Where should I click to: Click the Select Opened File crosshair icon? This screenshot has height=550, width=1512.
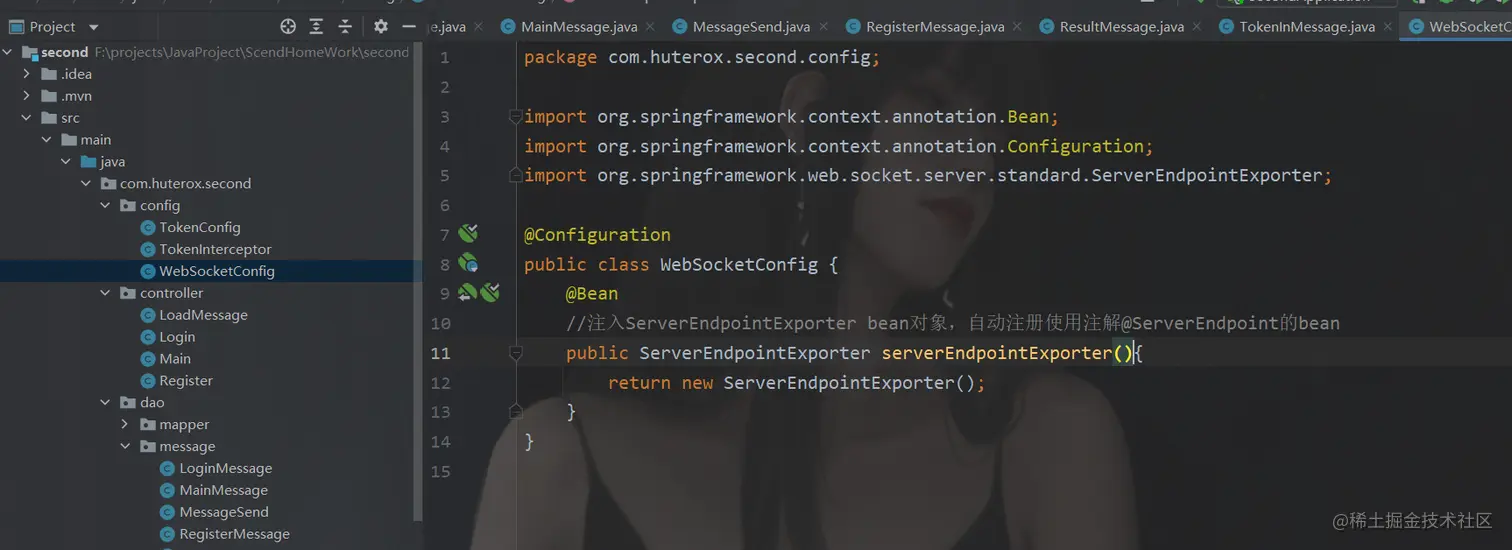coord(288,27)
